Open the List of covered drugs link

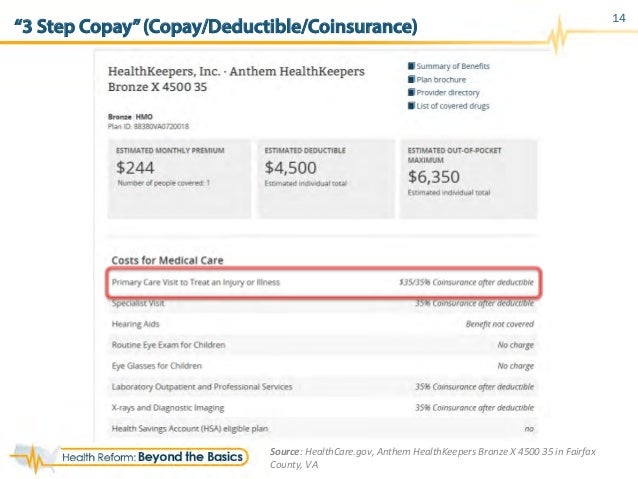coord(453,106)
